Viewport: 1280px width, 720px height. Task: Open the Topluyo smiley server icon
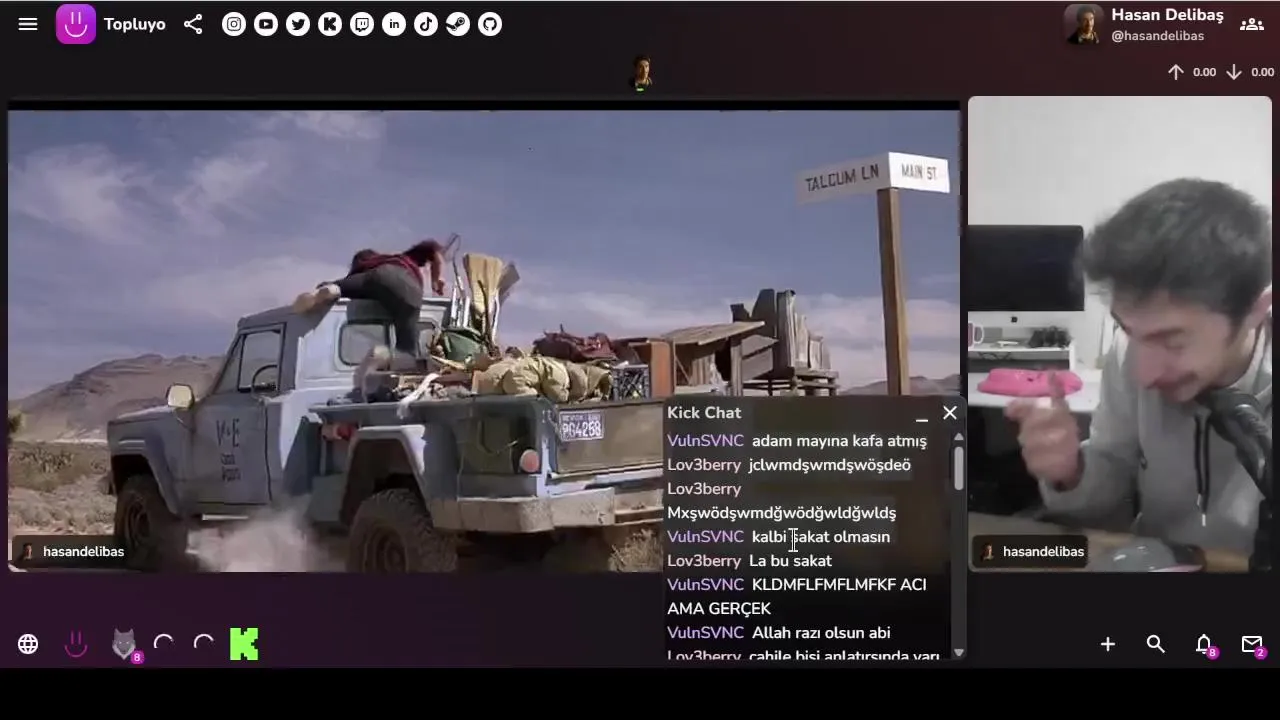click(76, 644)
